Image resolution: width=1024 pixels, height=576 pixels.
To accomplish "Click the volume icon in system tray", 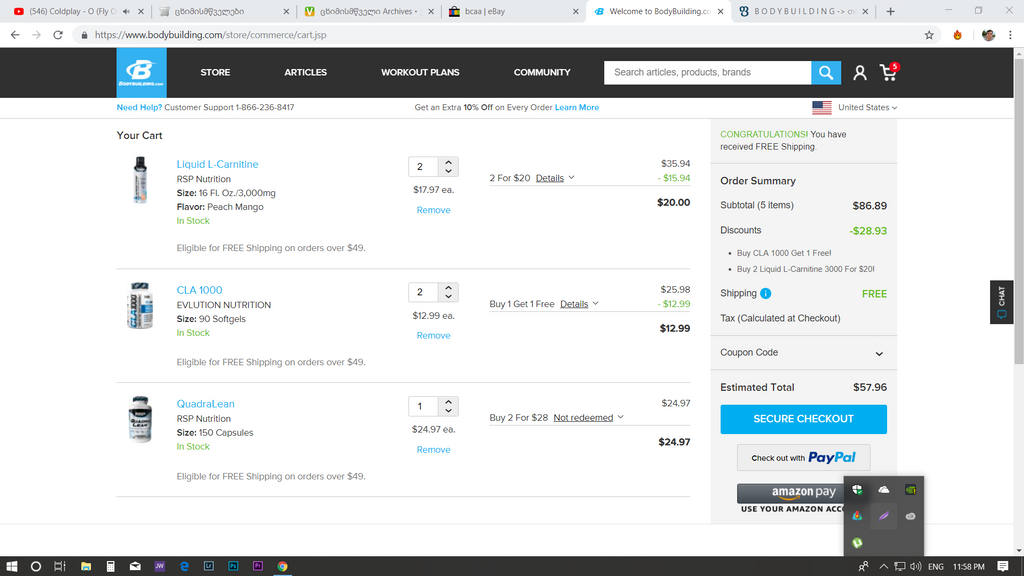I will [x=916, y=566].
